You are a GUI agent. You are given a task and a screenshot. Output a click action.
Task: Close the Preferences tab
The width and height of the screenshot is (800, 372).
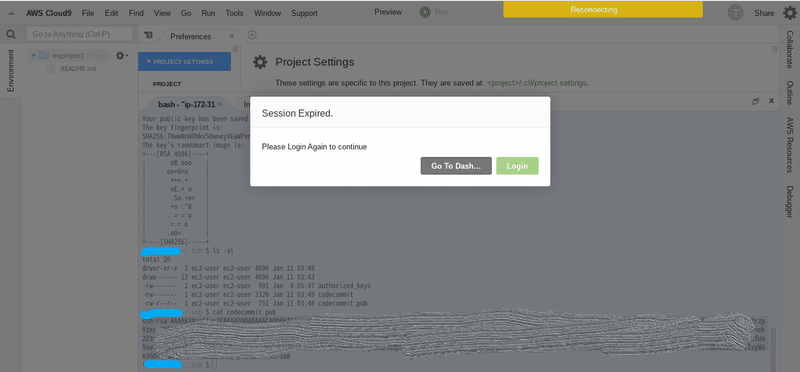click(x=232, y=36)
